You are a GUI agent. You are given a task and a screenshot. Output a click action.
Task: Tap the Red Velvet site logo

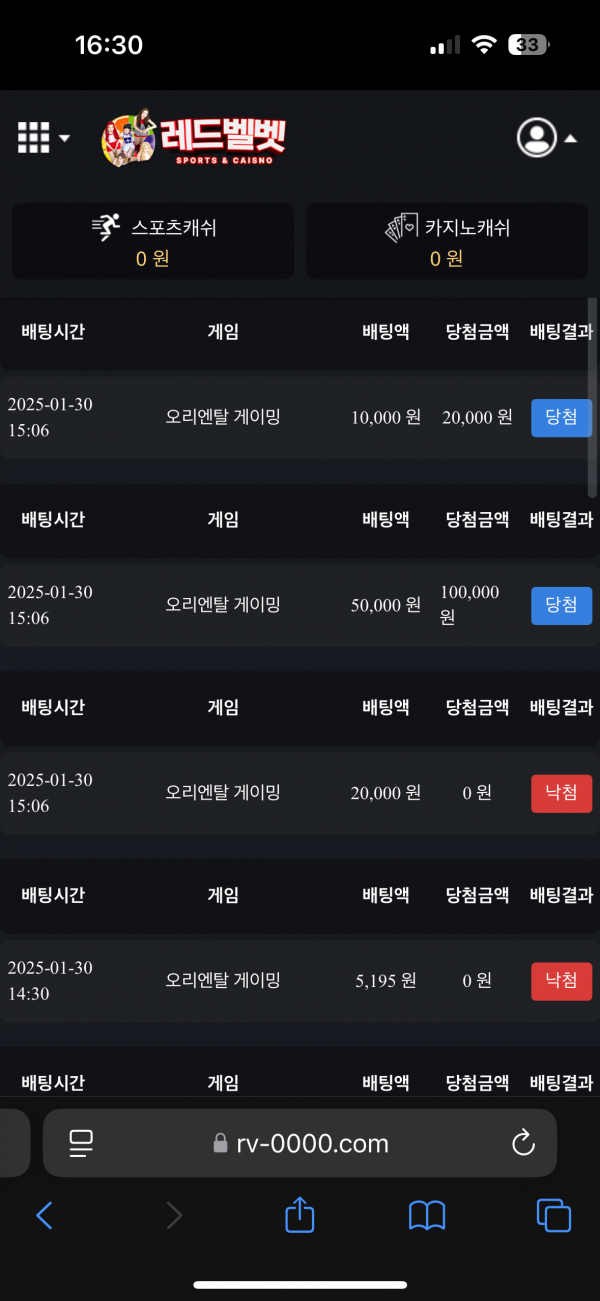click(194, 138)
